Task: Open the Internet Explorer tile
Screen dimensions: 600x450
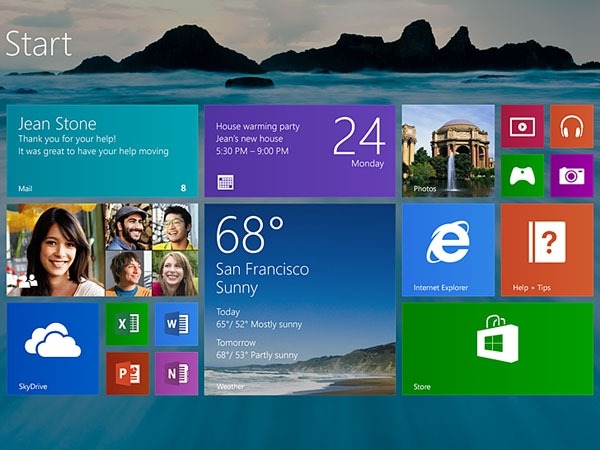Action: pyautogui.click(x=447, y=250)
